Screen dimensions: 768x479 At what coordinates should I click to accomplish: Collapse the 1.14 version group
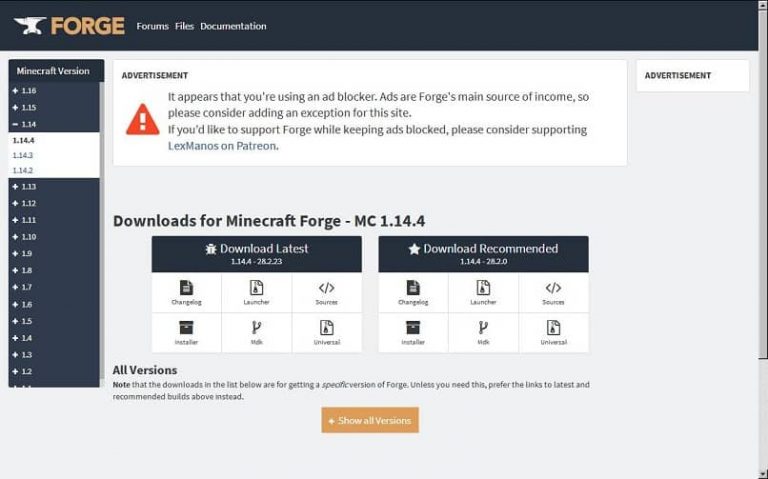pyautogui.click(x=28, y=124)
